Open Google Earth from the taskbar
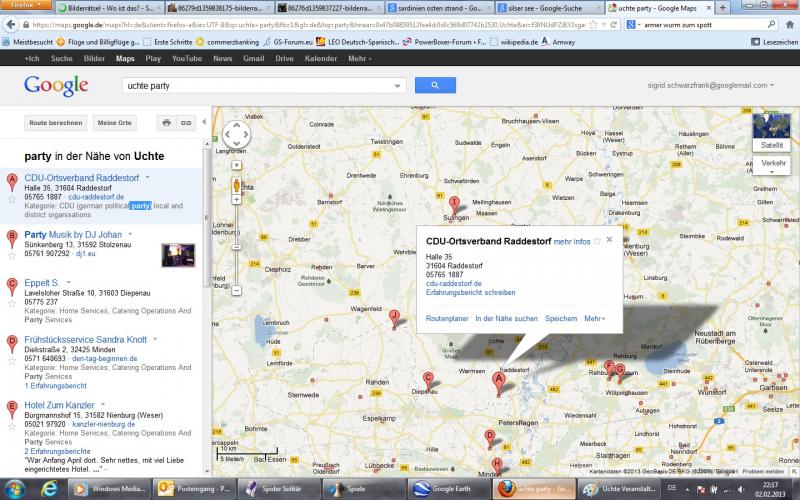 pos(449,489)
